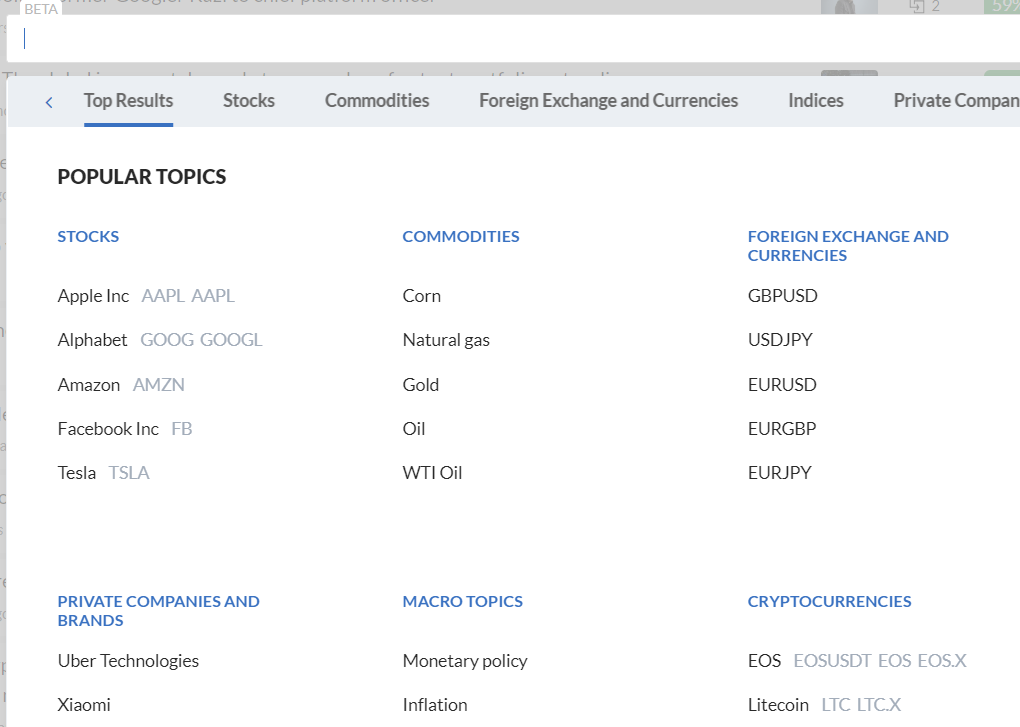The width and height of the screenshot is (1020, 727).
Task: Switch to the Top Results tab
Action: coord(128,101)
